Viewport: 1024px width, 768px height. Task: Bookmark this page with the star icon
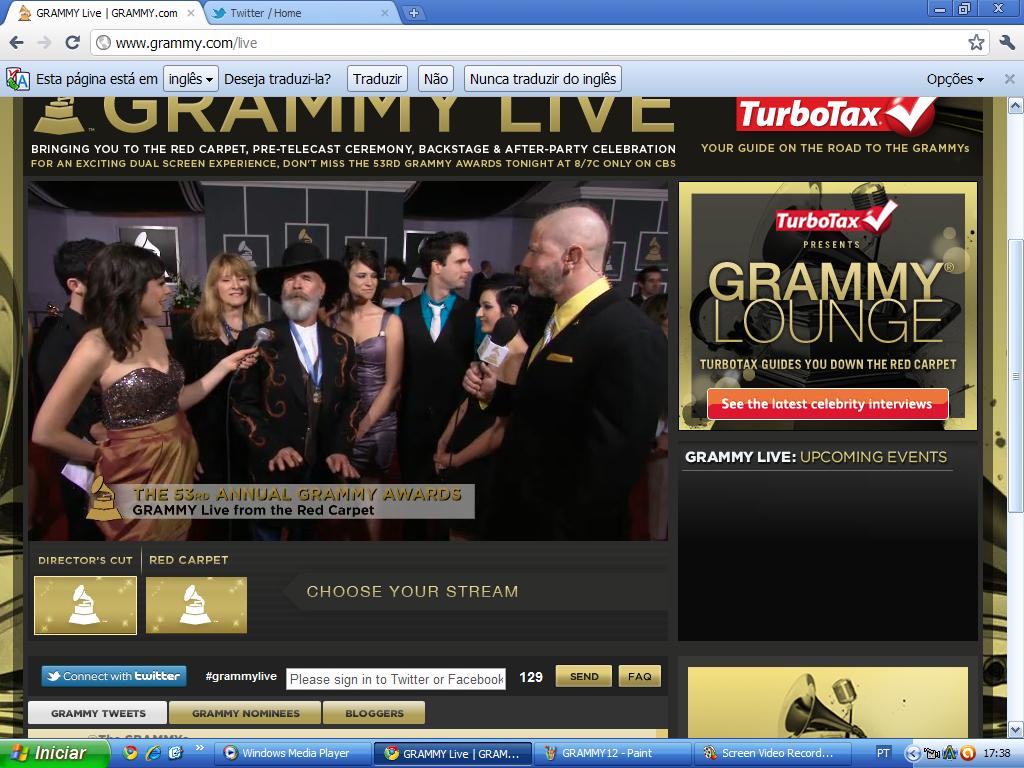[x=976, y=43]
